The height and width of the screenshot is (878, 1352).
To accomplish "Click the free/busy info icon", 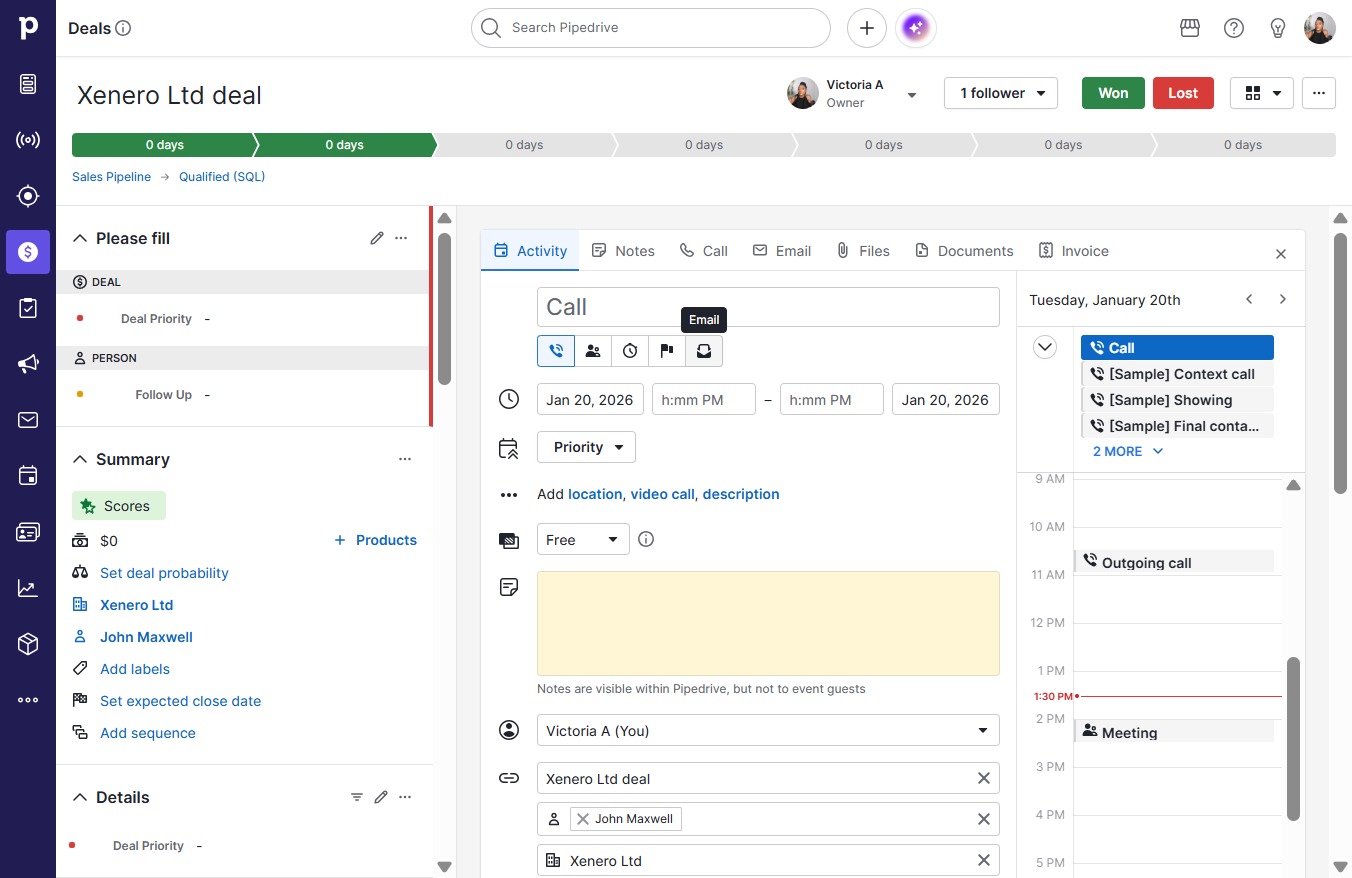I will pyautogui.click(x=646, y=539).
